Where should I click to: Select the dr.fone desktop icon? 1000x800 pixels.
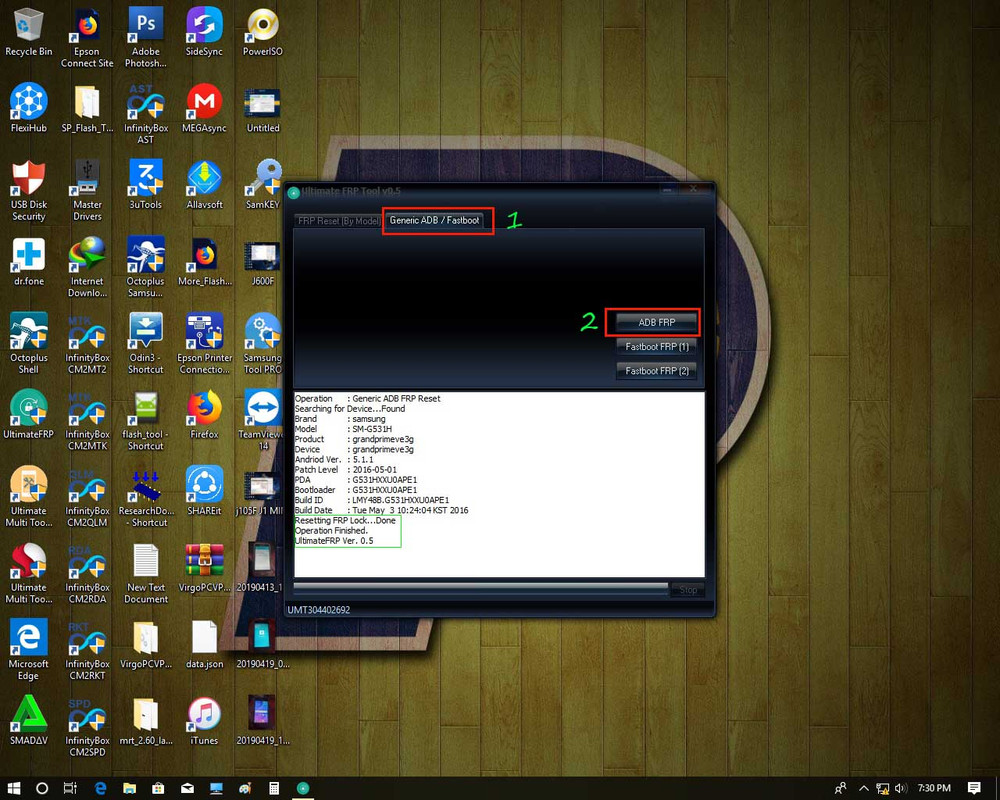[29, 261]
